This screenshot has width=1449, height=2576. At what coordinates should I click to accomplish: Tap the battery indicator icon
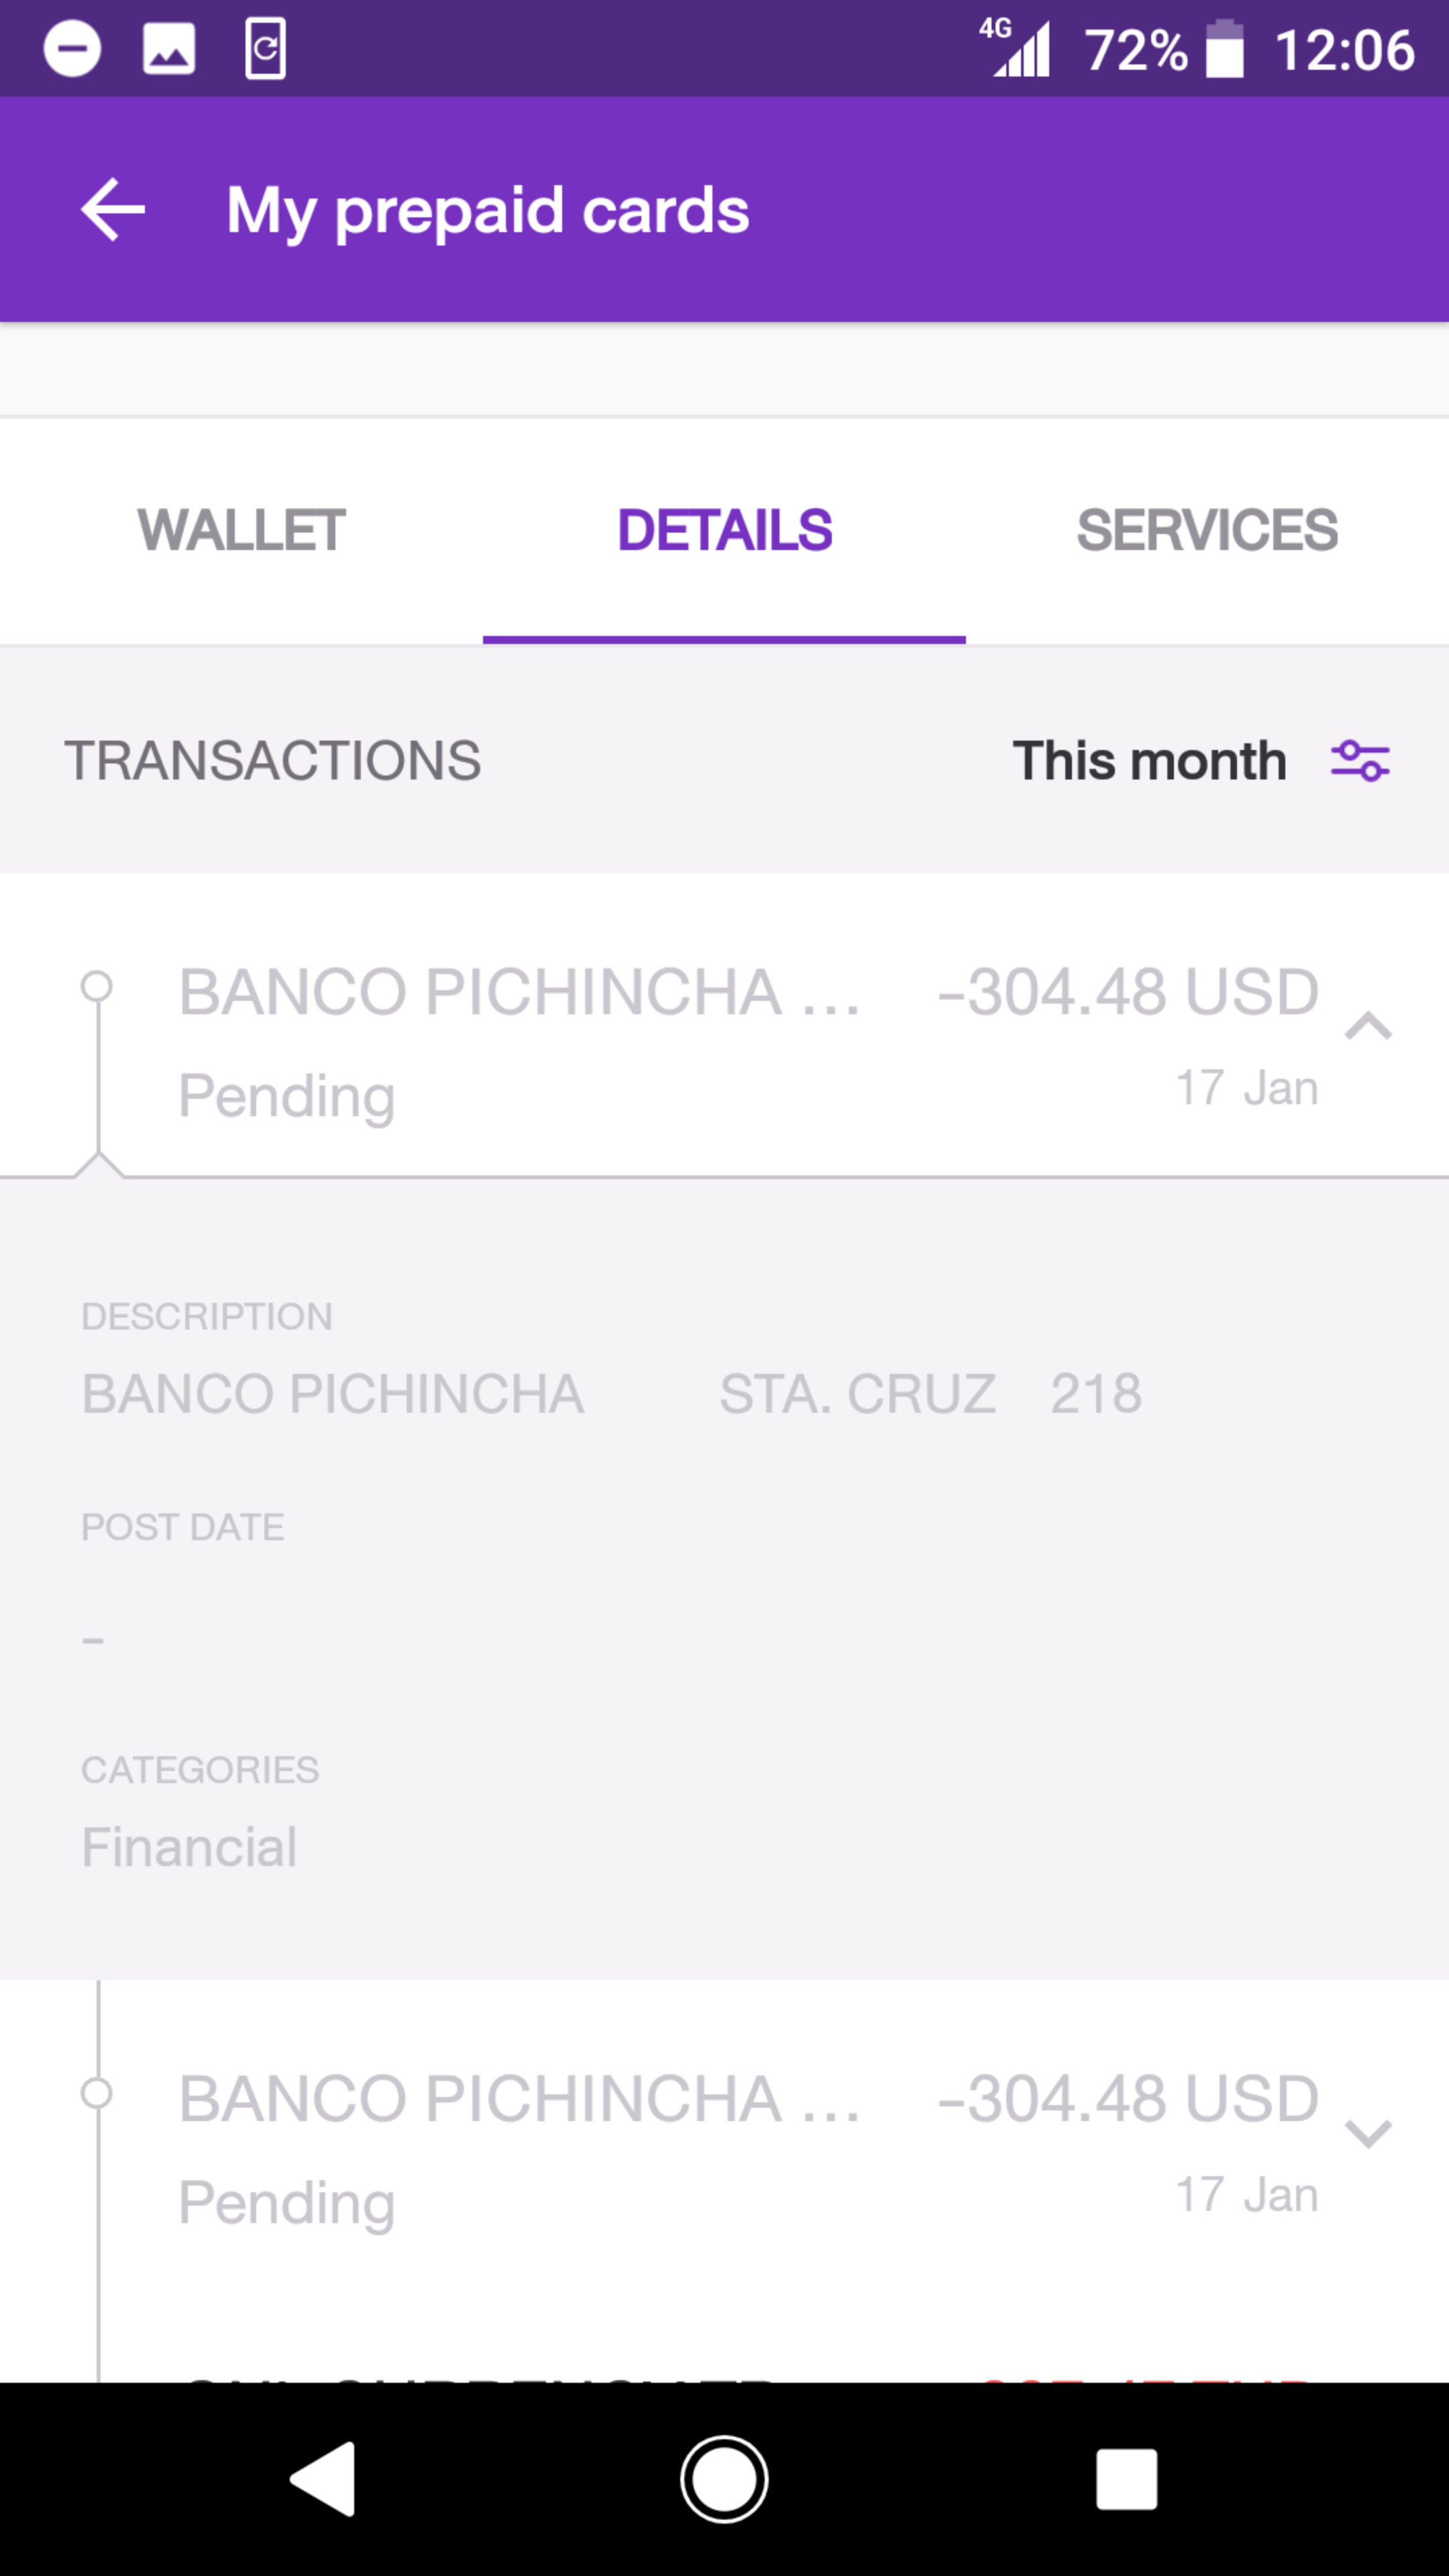point(1224,49)
